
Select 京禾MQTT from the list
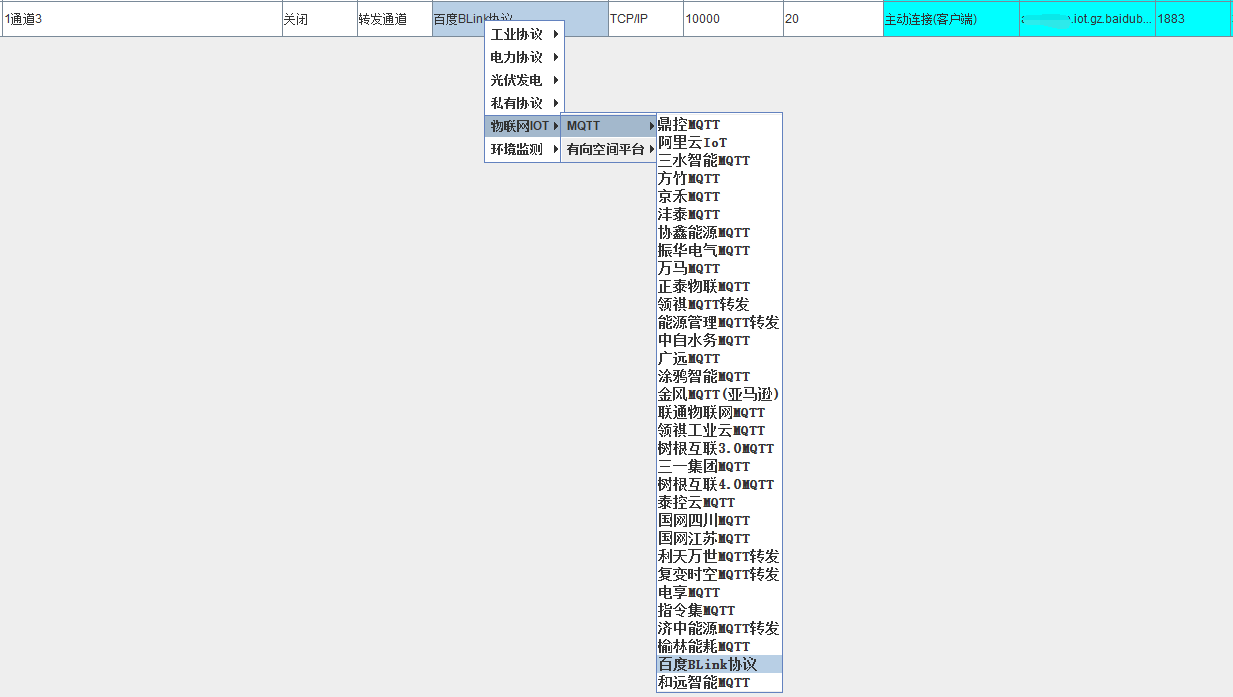(x=719, y=196)
